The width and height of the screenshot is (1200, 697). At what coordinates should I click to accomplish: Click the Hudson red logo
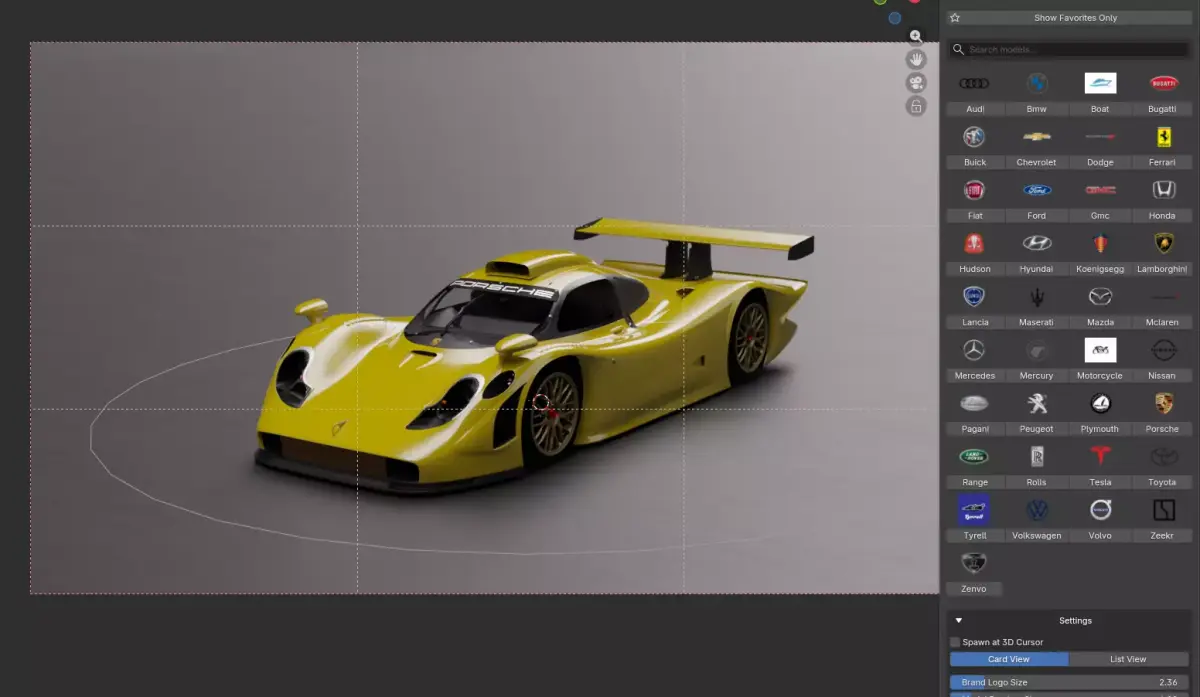coord(975,243)
